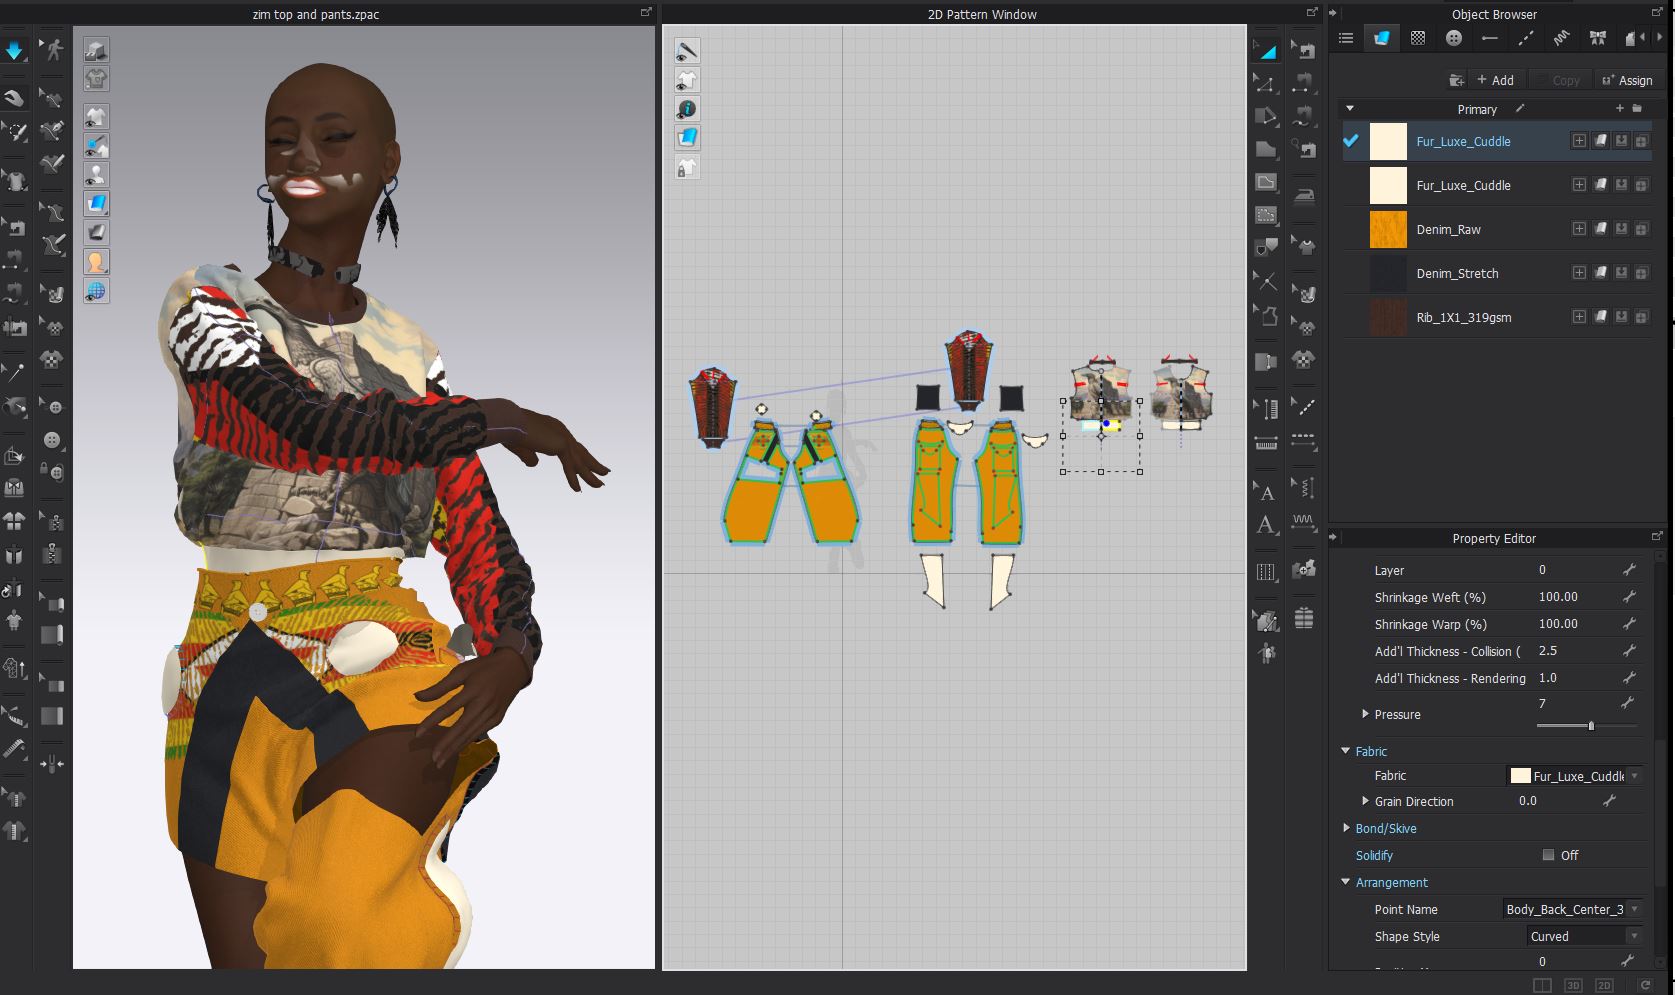
Task: Click the Denim_Raw orange fabric swatch
Action: point(1388,229)
